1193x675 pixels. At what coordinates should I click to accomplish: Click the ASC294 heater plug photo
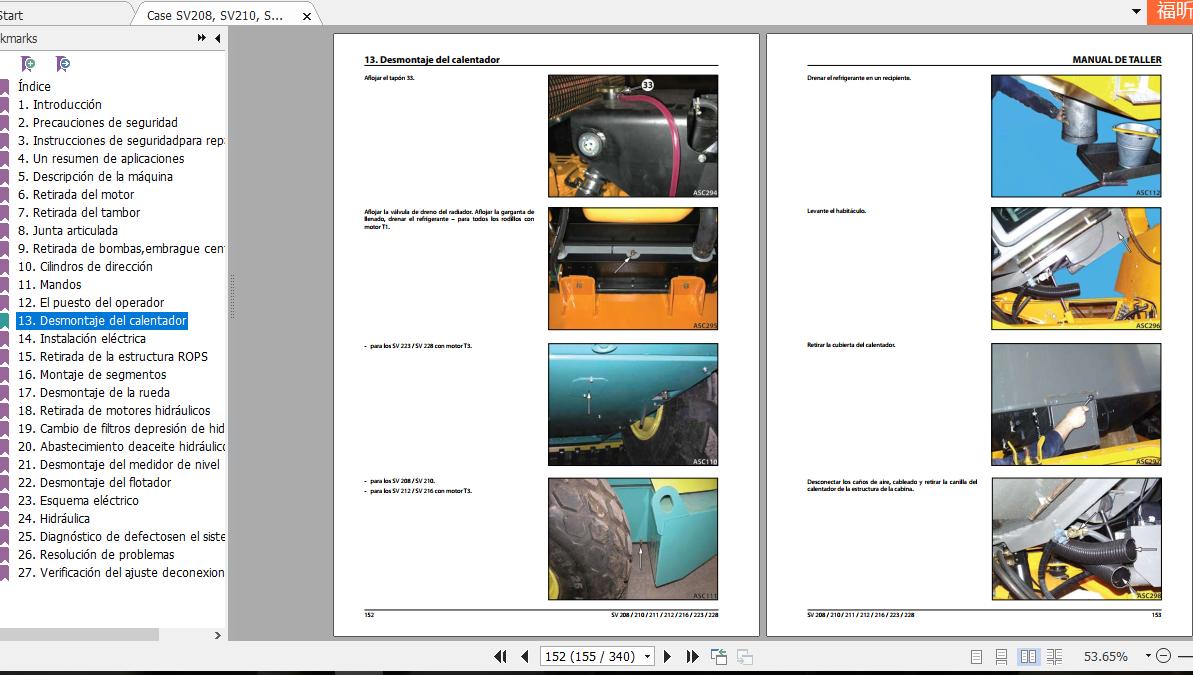632,135
